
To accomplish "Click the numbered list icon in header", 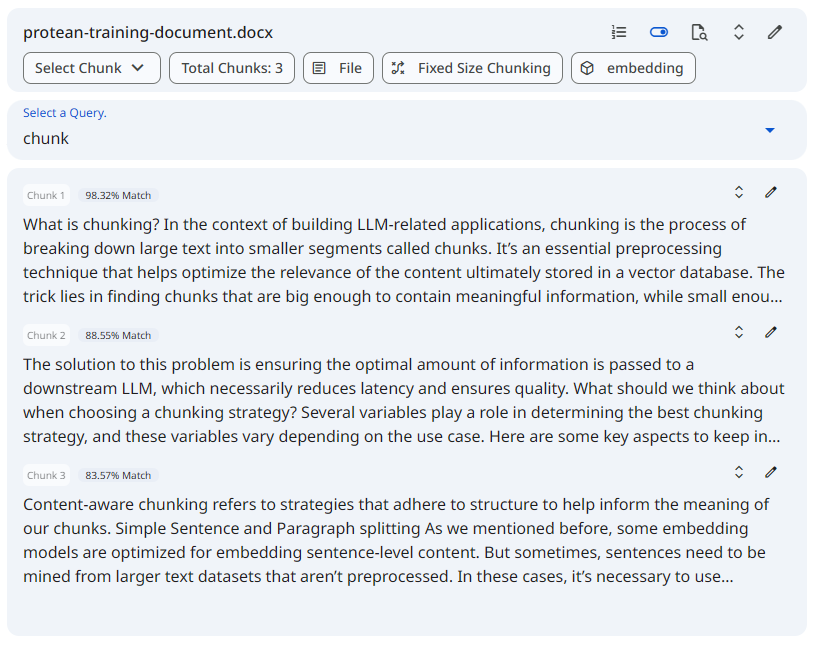I will 619,32.
